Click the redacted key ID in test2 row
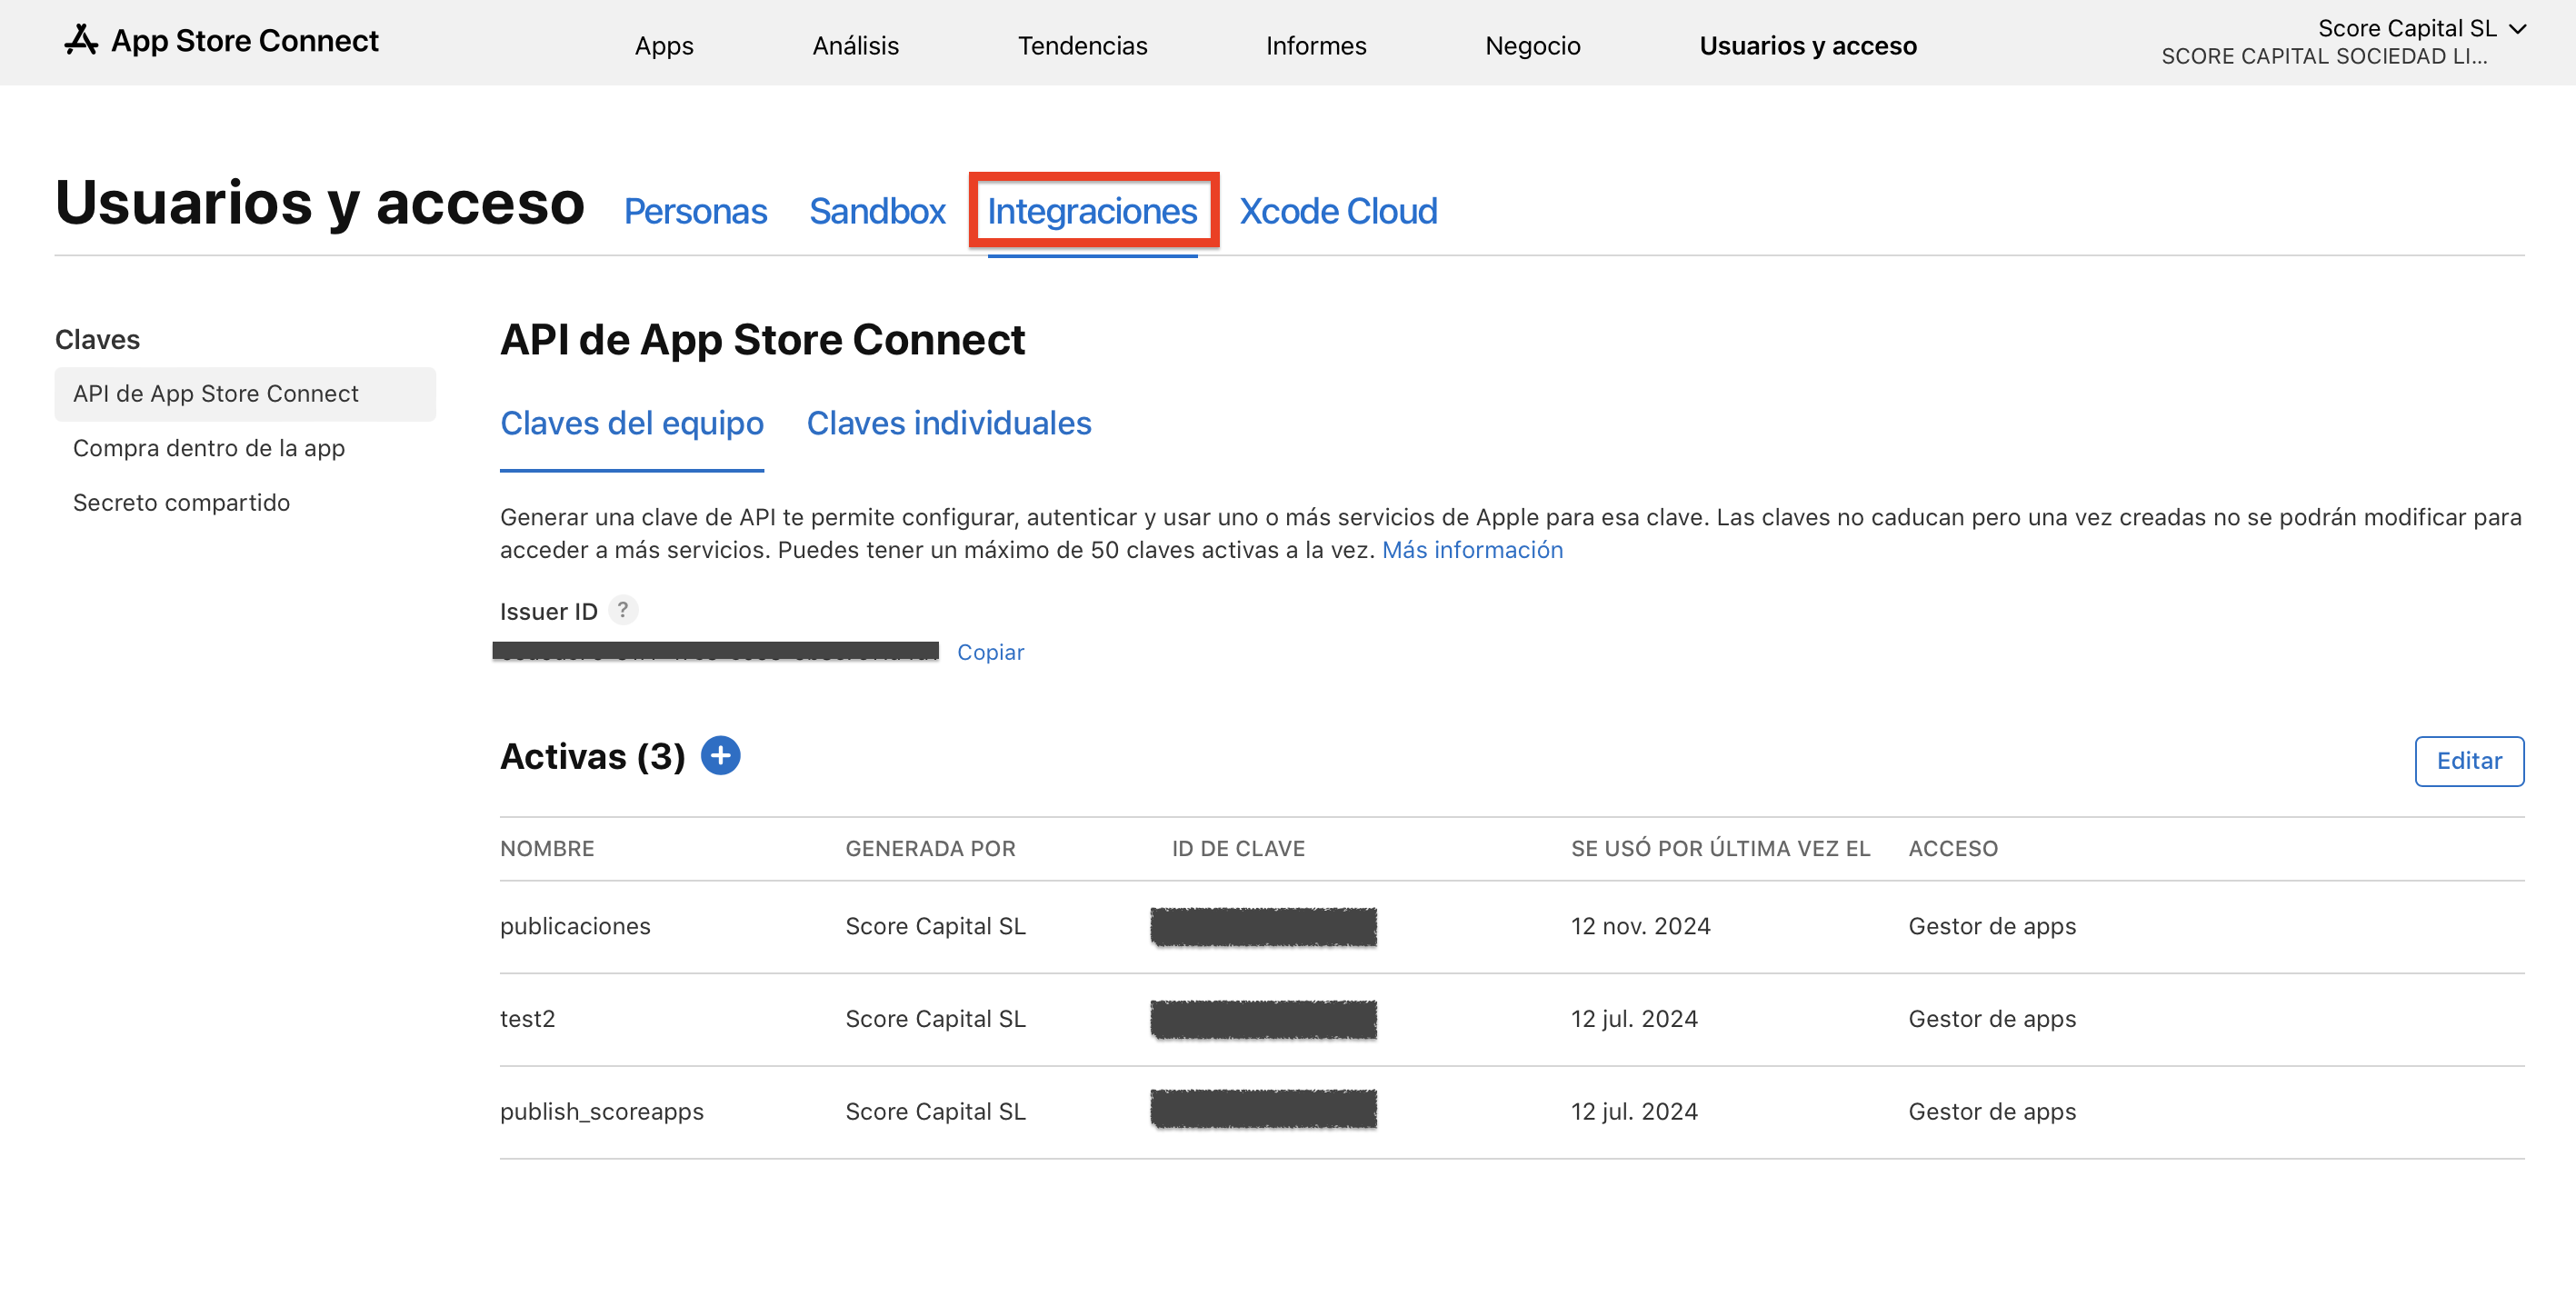 (x=1263, y=1019)
